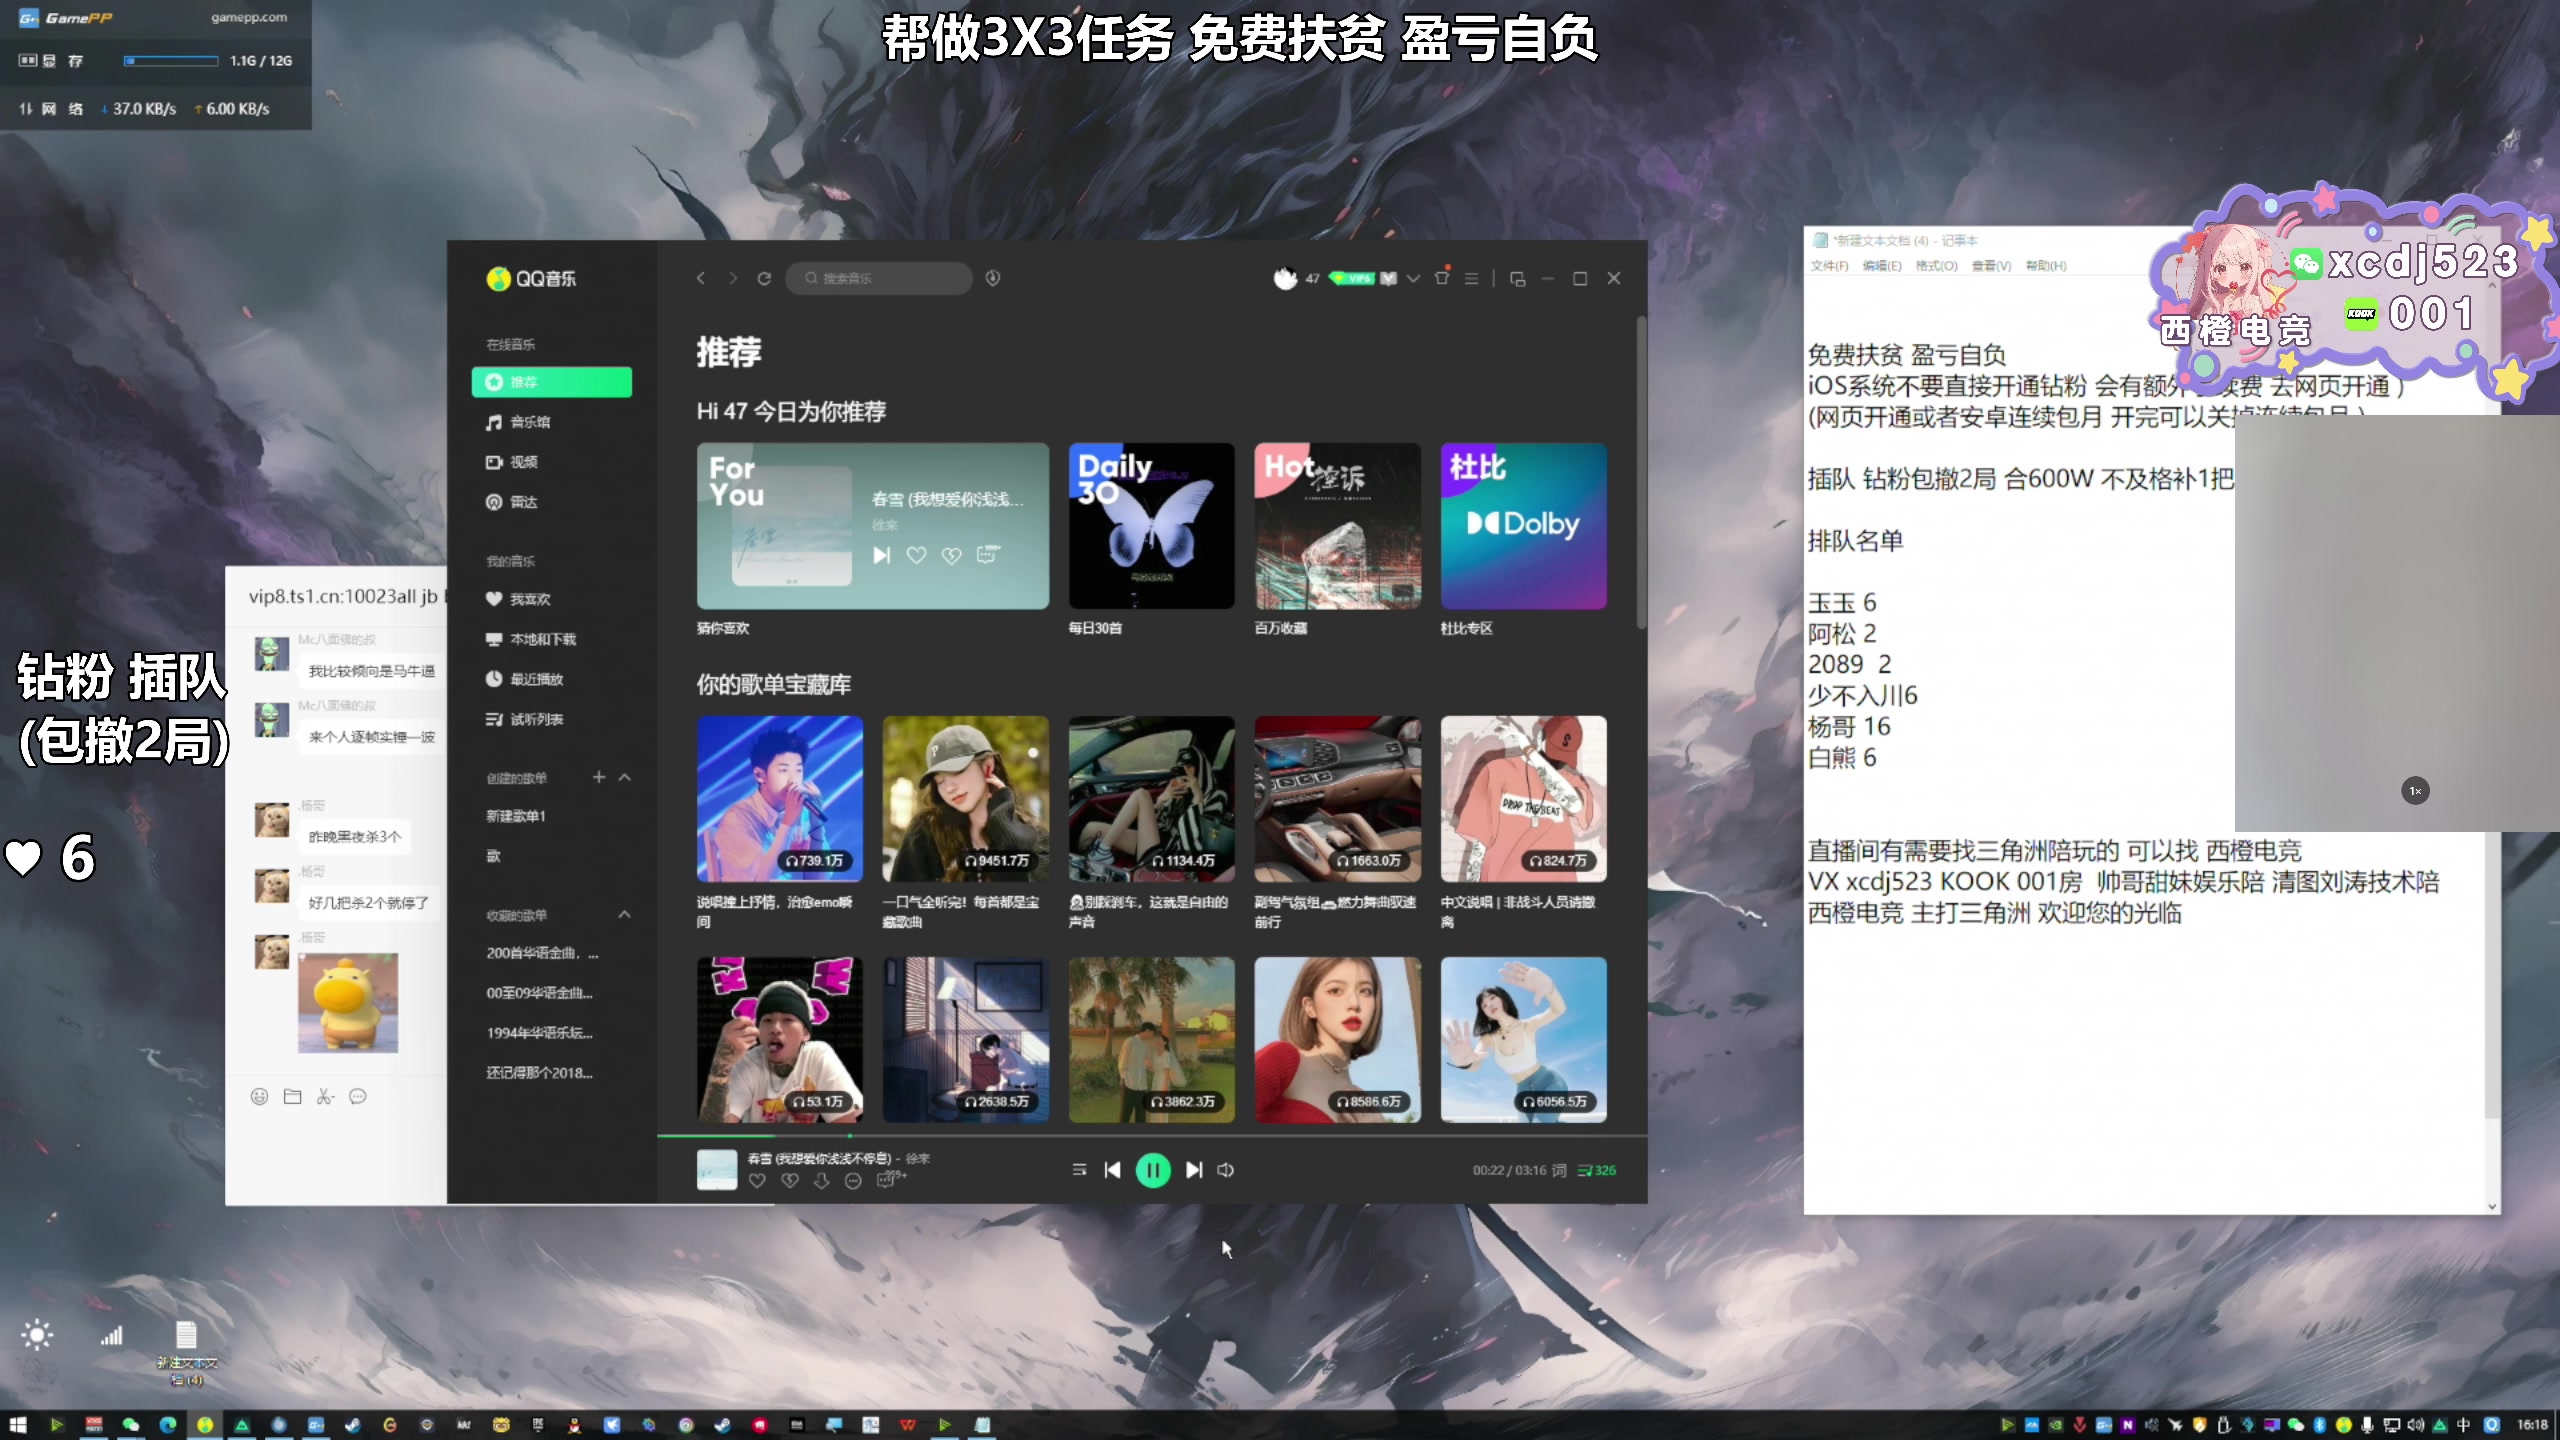
Task: Download the current song
Action: (821, 1181)
